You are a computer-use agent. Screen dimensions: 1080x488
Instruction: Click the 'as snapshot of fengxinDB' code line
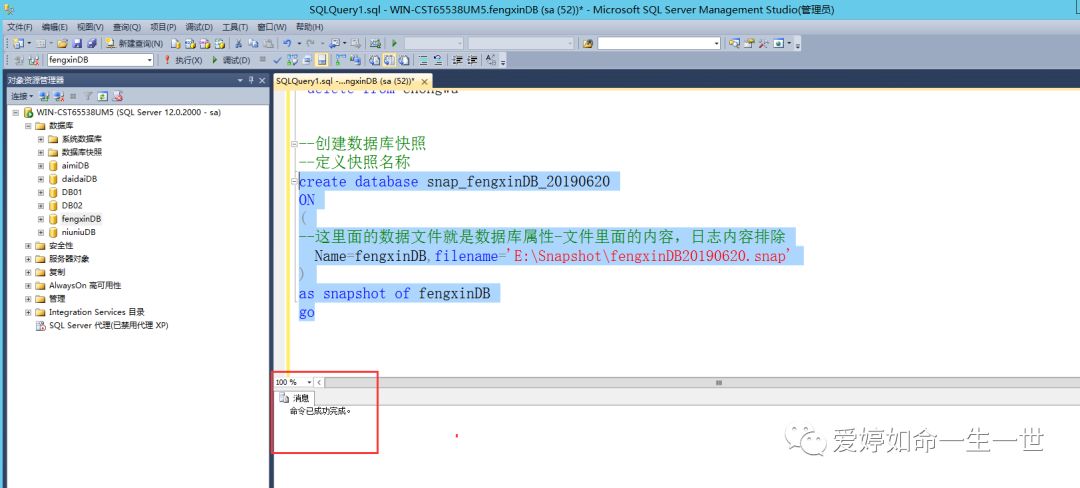click(394, 293)
